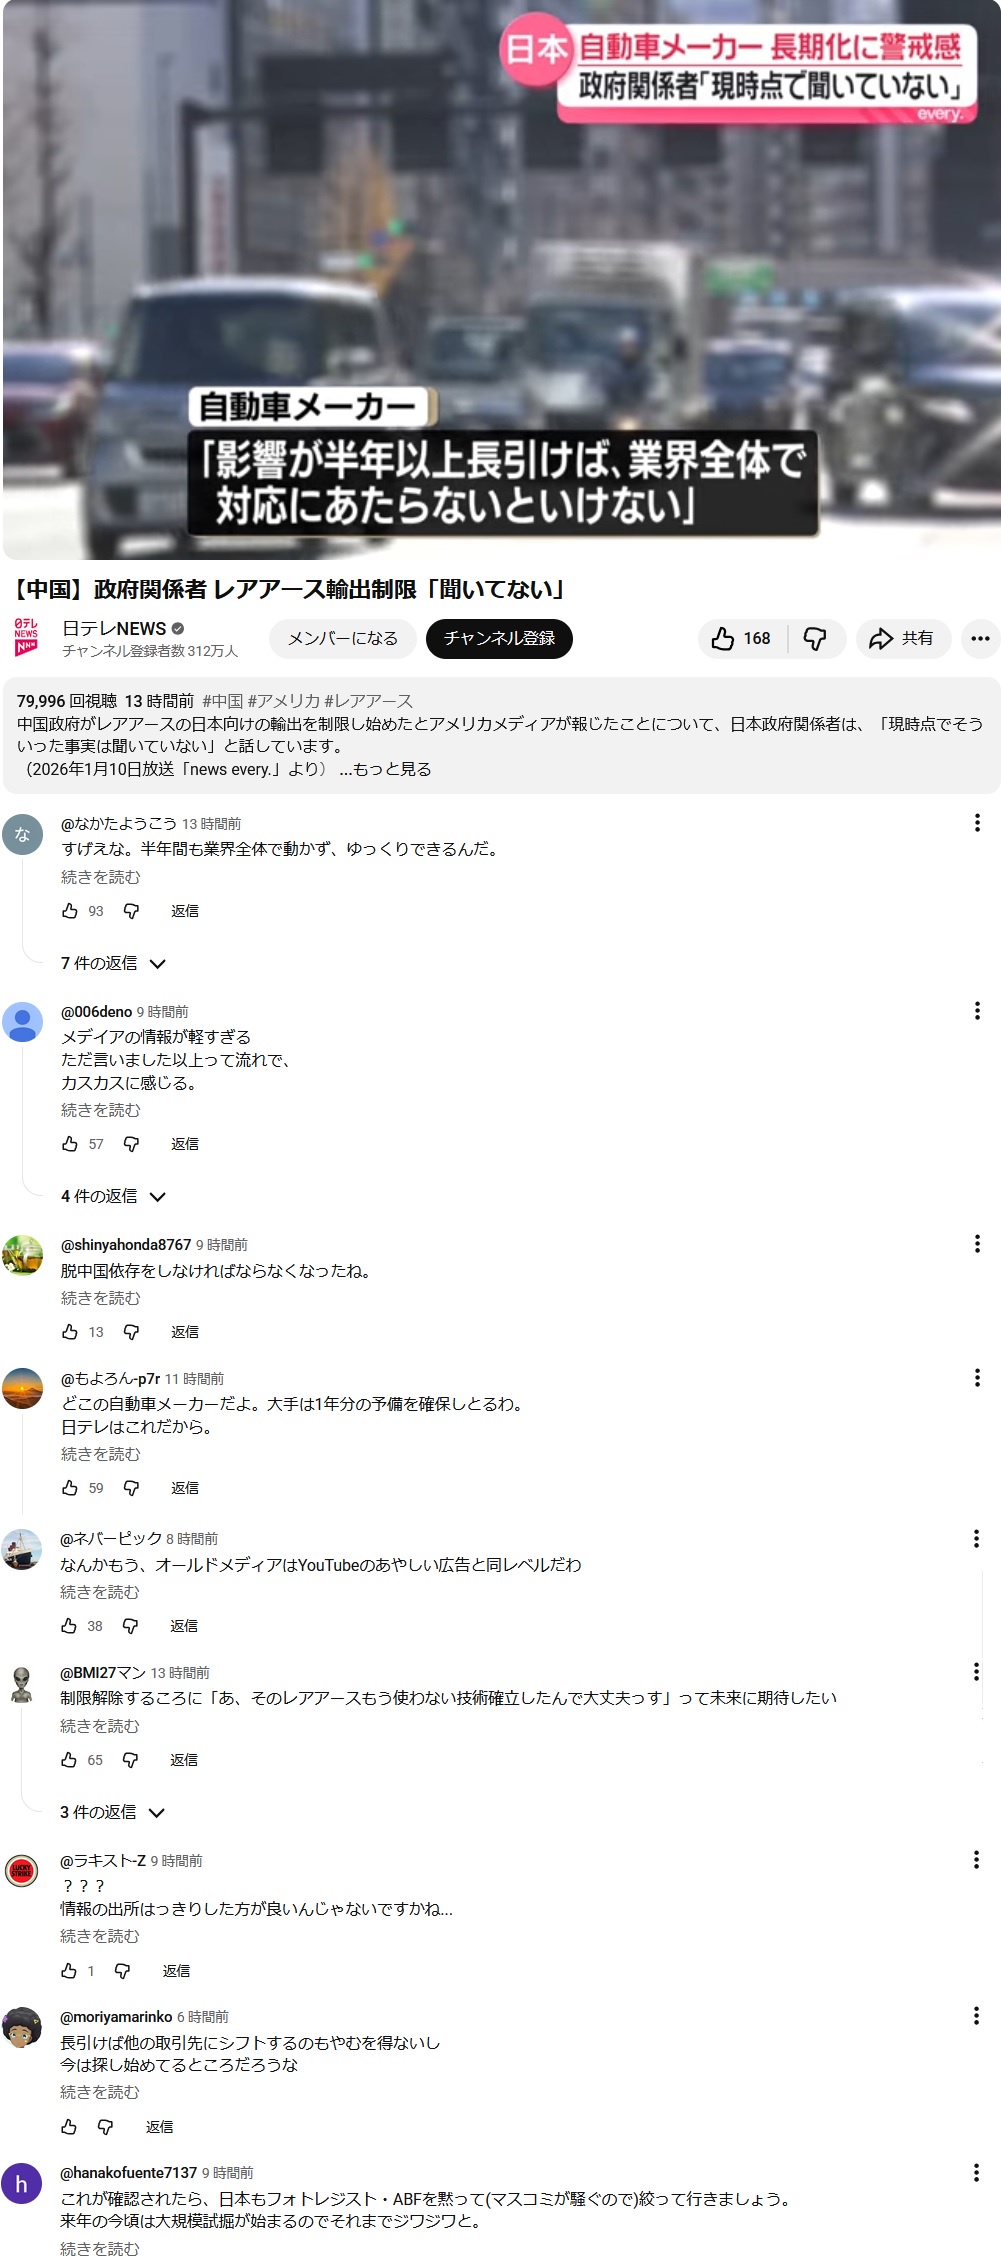This screenshot has width=1001, height=2266.
Task: Dislike the comment by @ネバーピック
Action: (x=130, y=1626)
